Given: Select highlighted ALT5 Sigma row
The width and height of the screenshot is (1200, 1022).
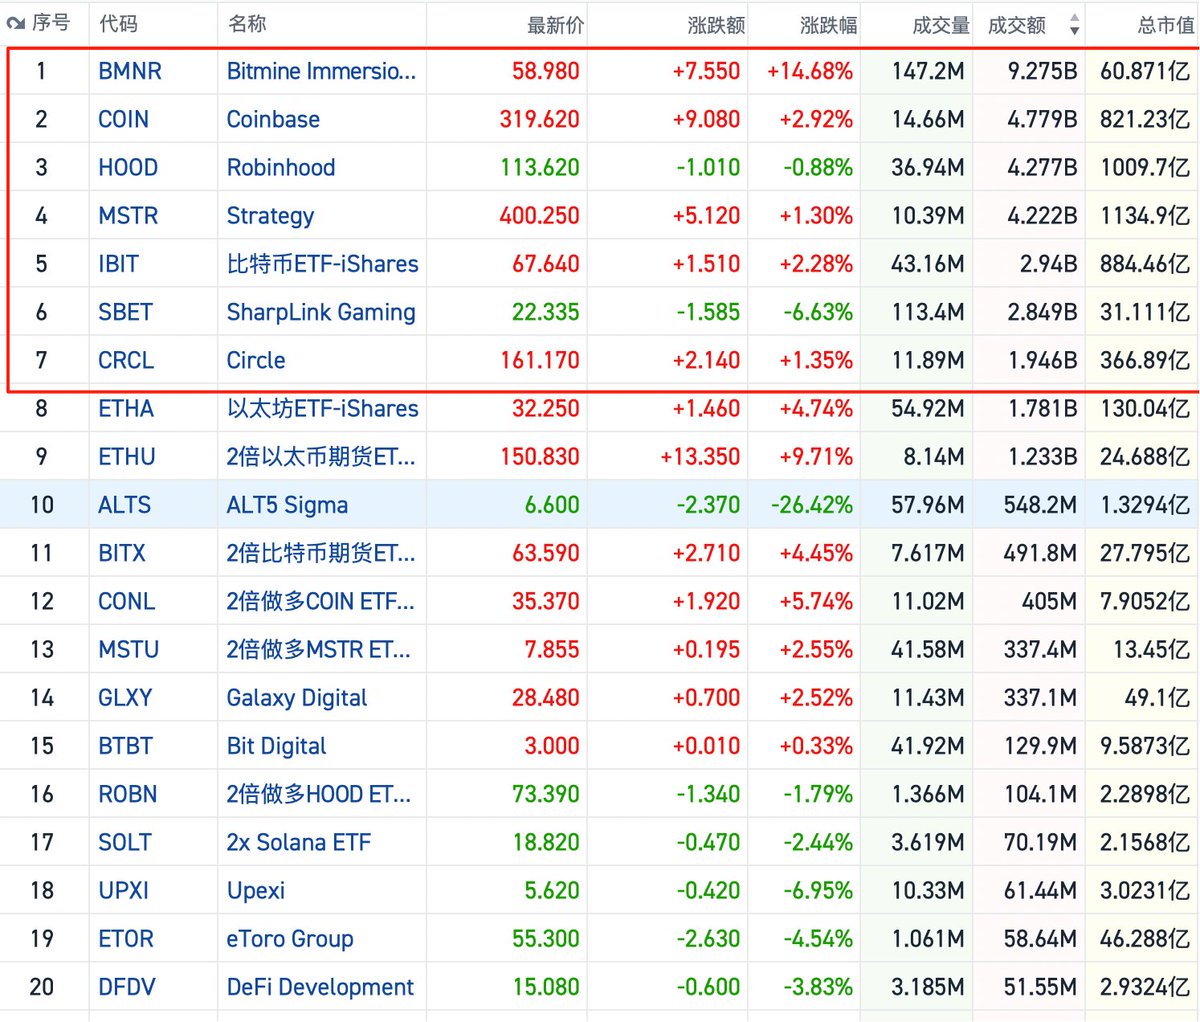Looking at the screenshot, I should pyautogui.click(x=600, y=504).
